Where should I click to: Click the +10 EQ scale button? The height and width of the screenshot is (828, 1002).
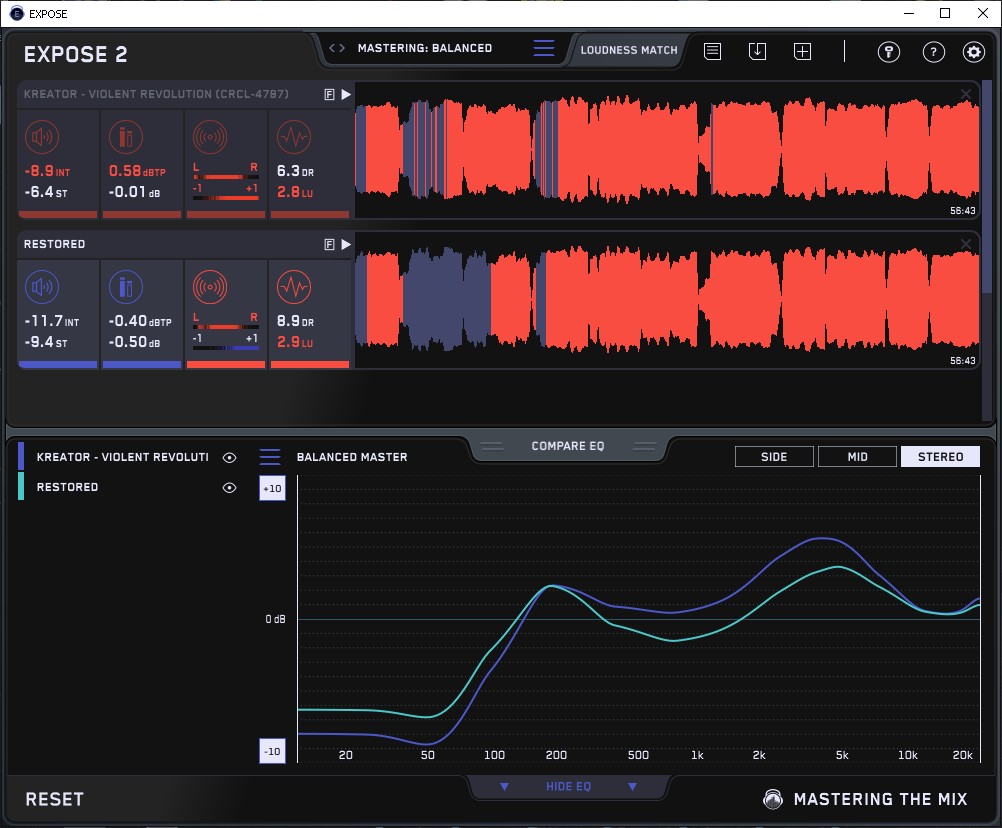coord(271,488)
